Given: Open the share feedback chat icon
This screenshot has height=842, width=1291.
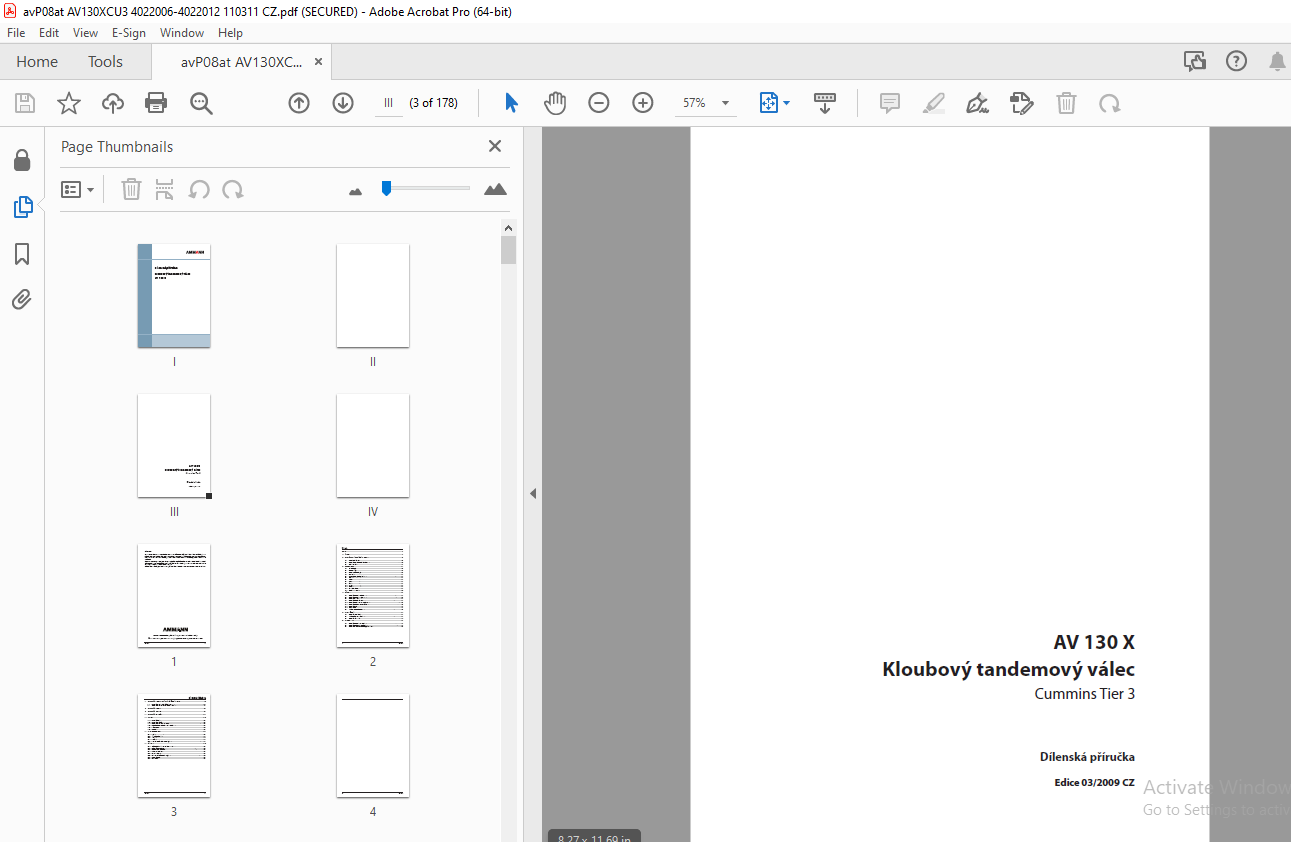Looking at the screenshot, I should click(1195, 62).
